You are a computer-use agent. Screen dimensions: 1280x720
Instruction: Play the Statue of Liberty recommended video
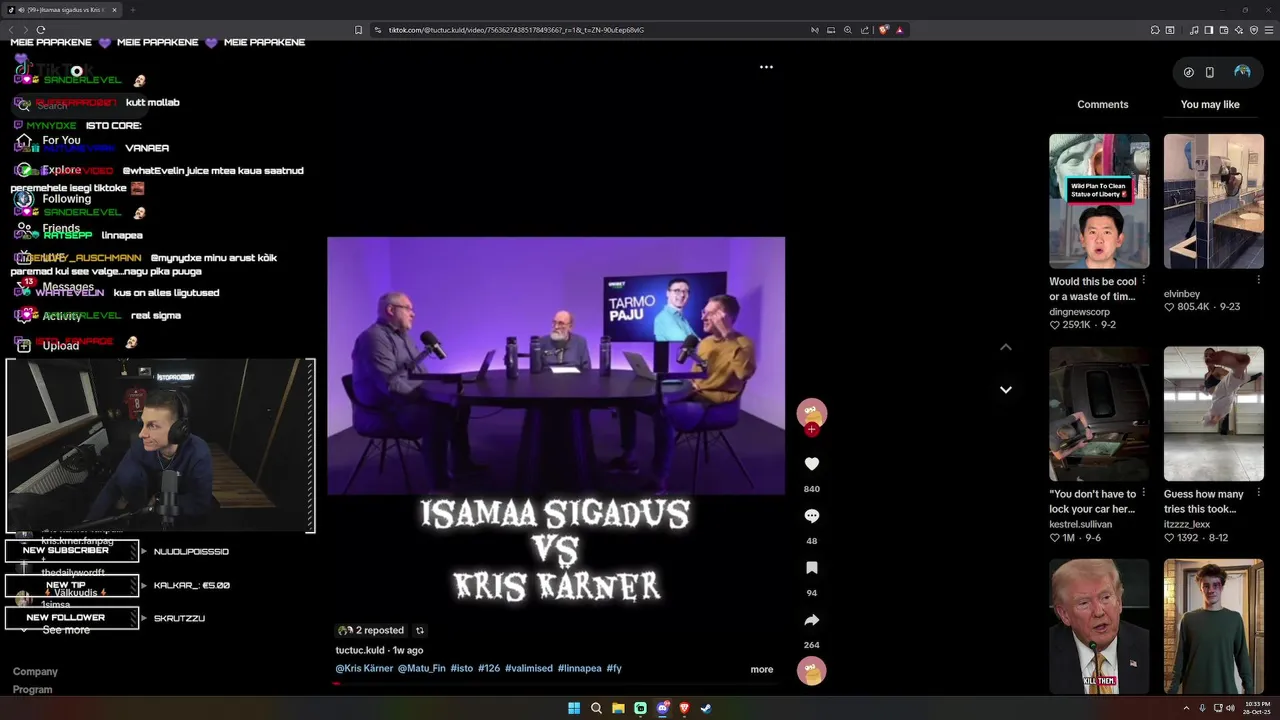point(1099,201)
